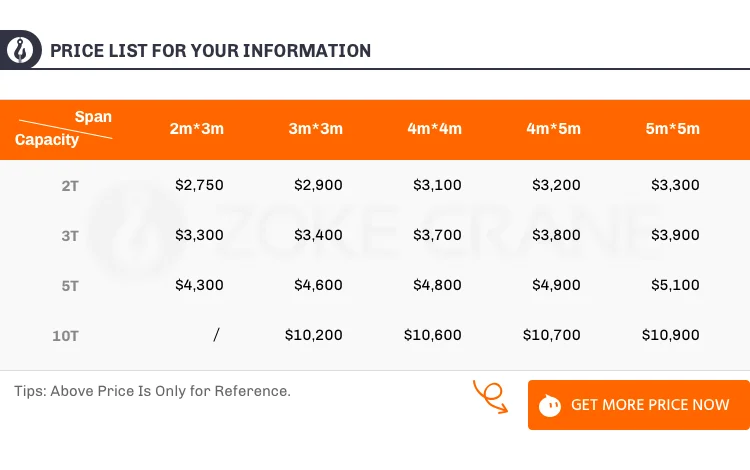Click the 5T capacity row label

pos(70,285)
